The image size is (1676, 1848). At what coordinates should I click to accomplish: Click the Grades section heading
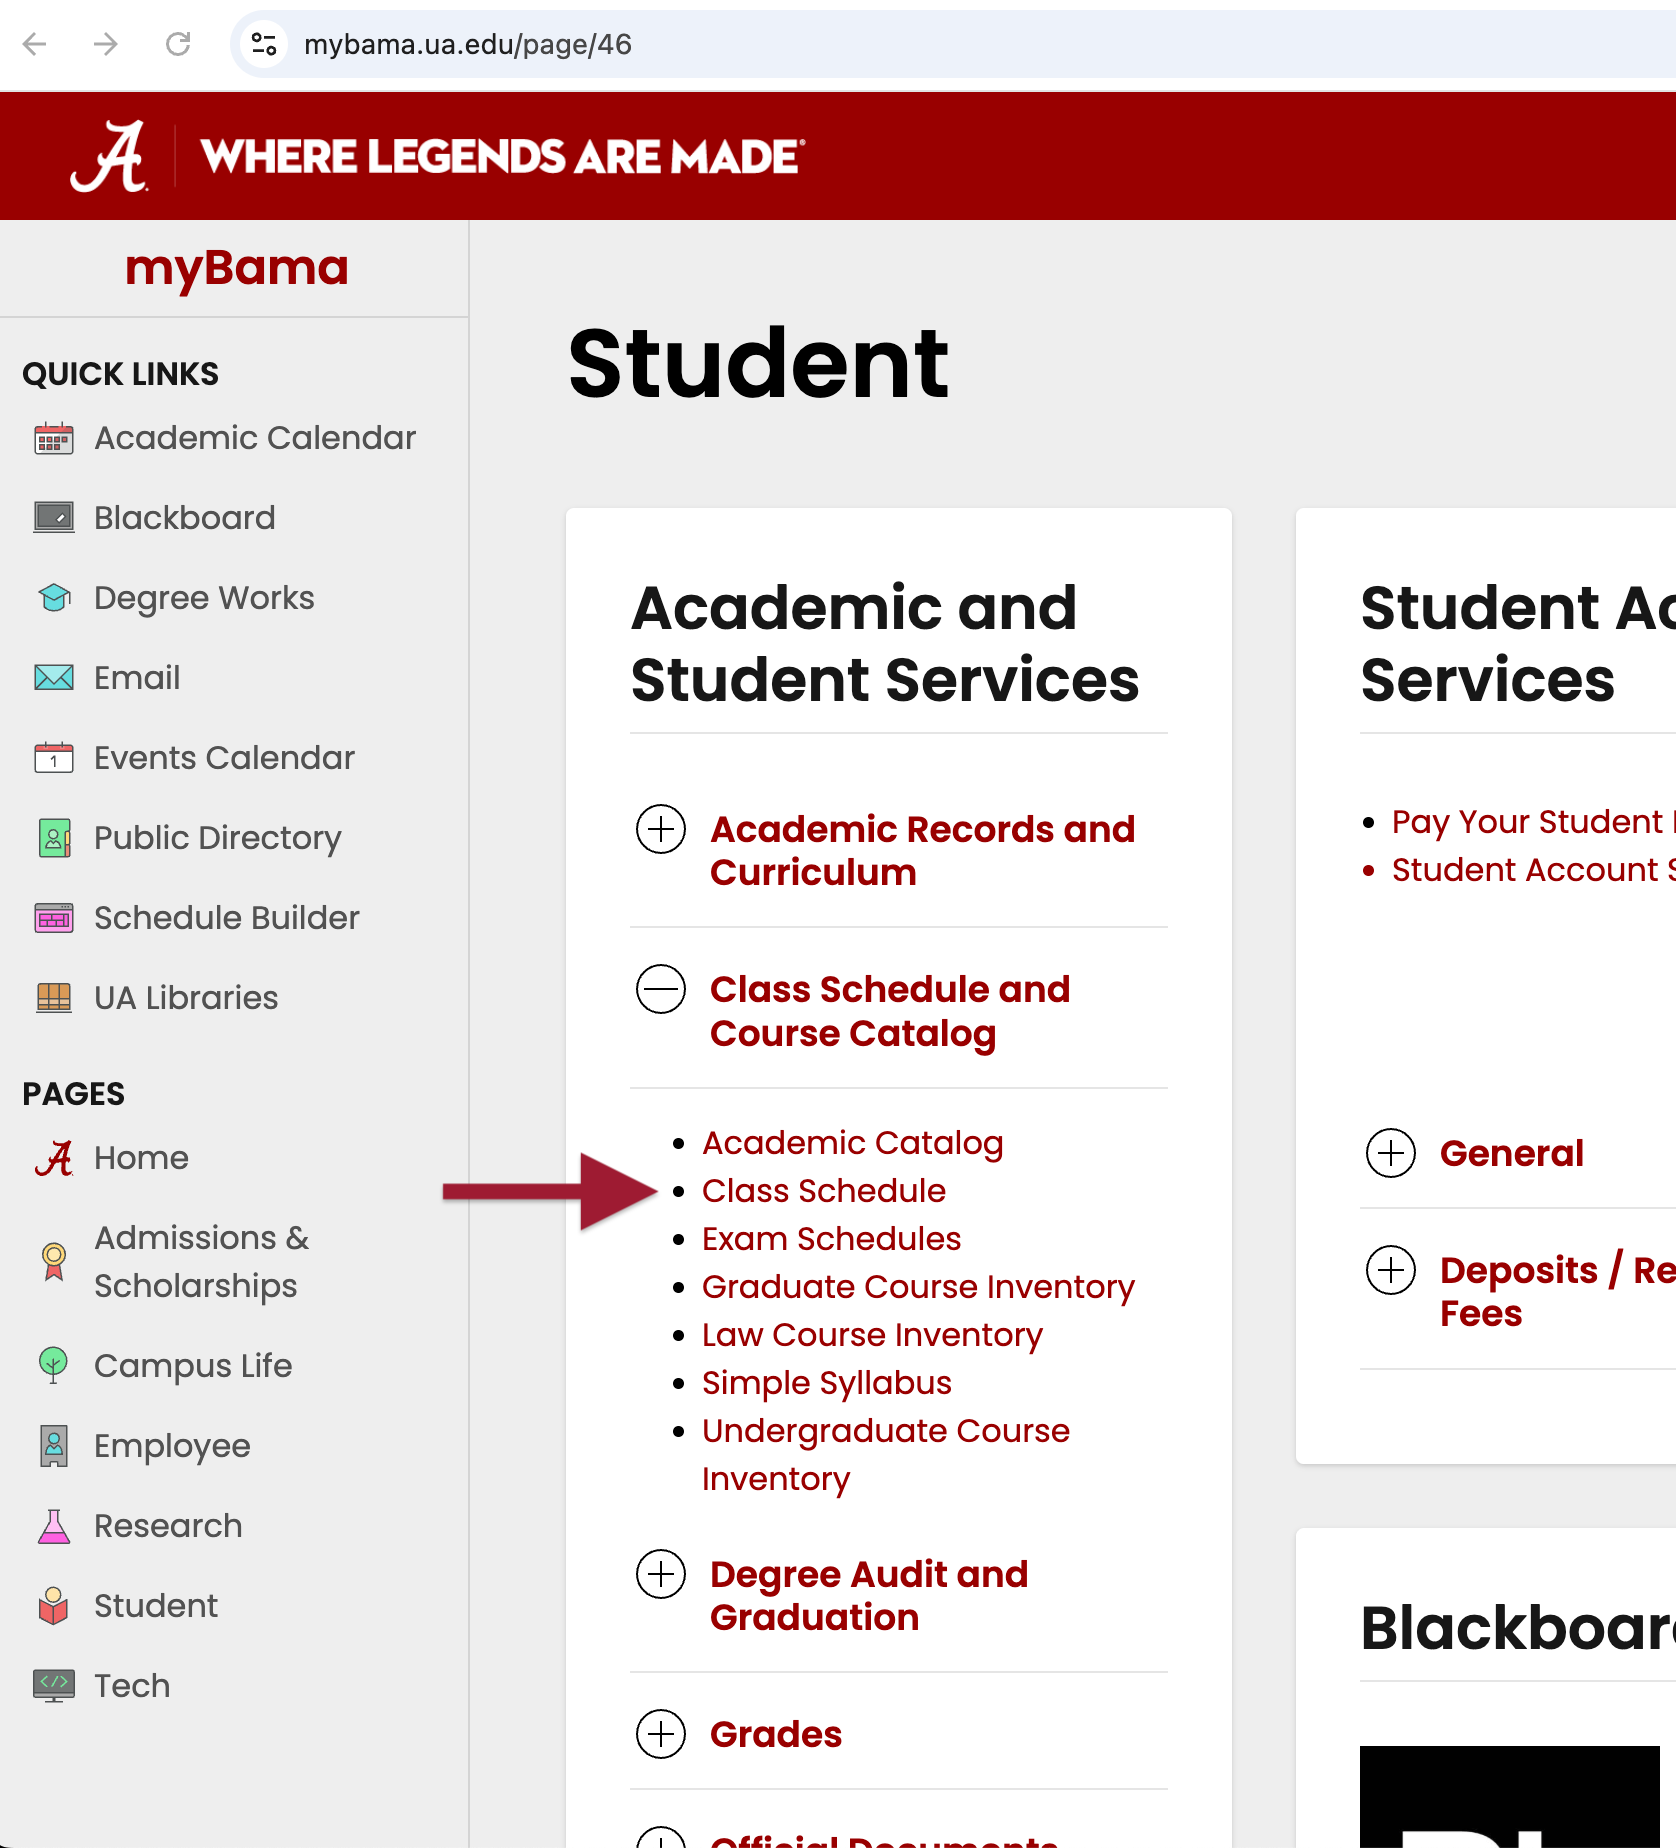click(776, 1734)
